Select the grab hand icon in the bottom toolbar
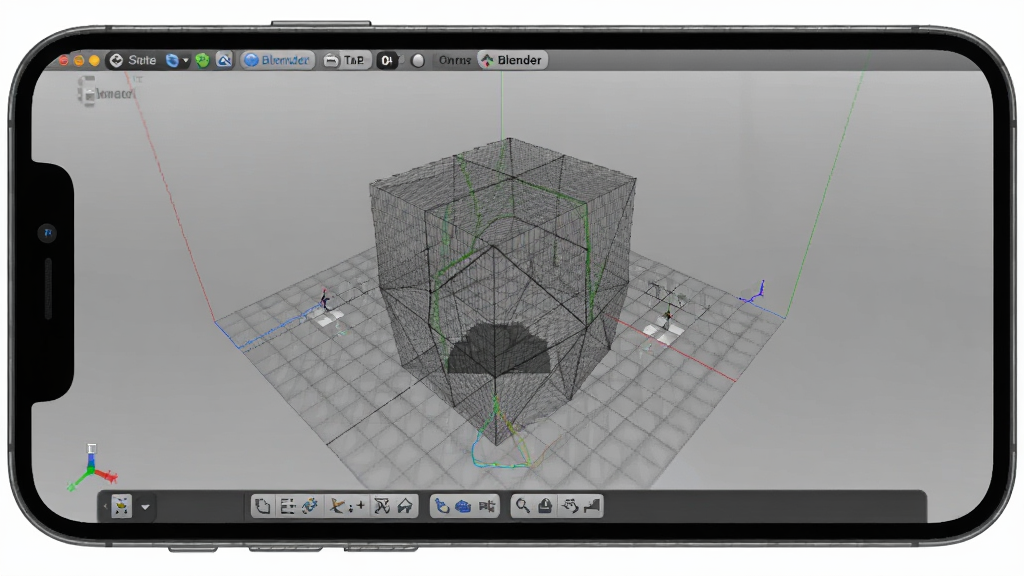Screen dimensions: 1024x576 tap(569, 505)
